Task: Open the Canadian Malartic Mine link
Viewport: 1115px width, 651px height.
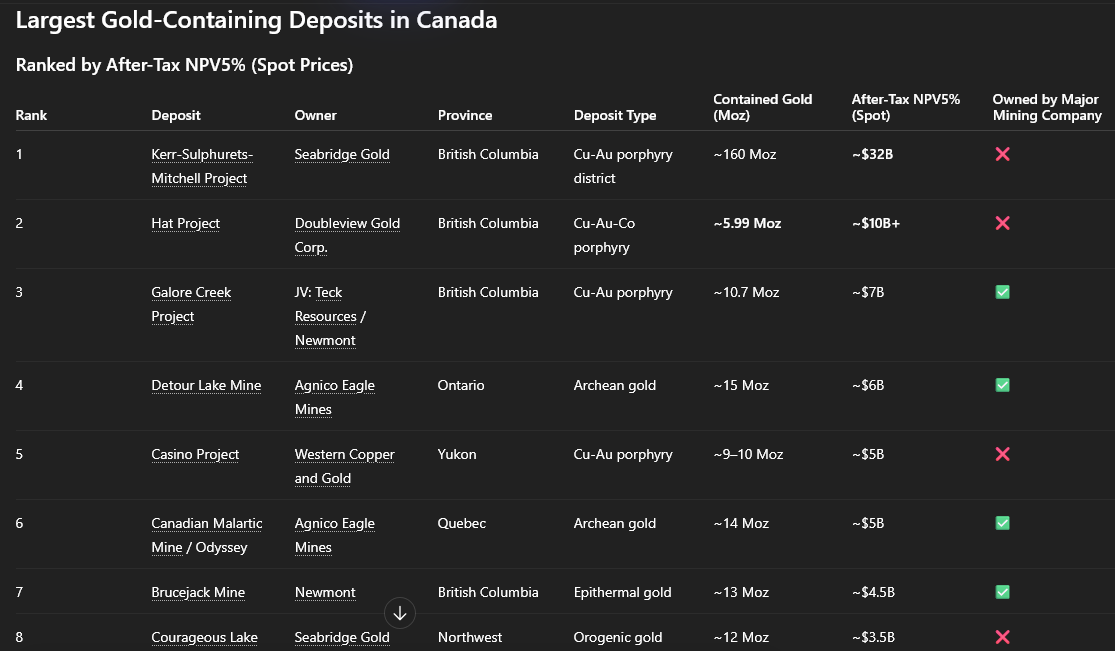Action: [206, 523]
